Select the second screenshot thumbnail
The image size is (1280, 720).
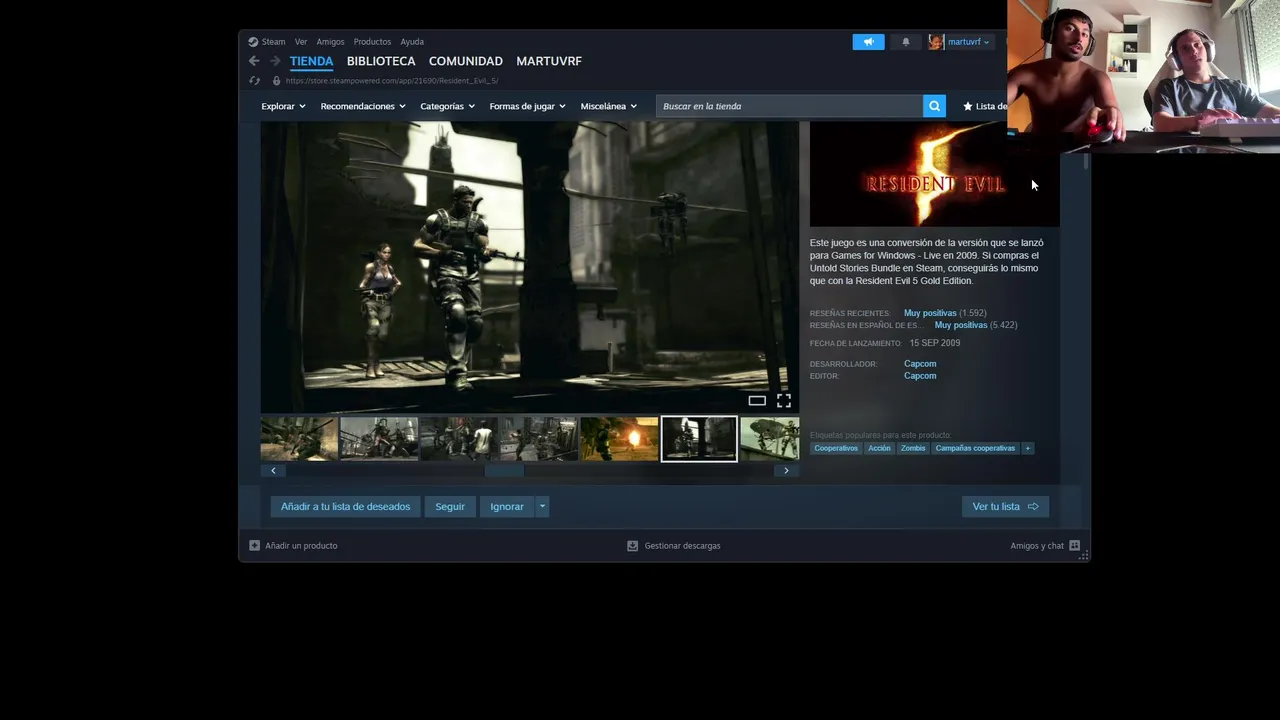pyautogui.click(x=379, y=439)
